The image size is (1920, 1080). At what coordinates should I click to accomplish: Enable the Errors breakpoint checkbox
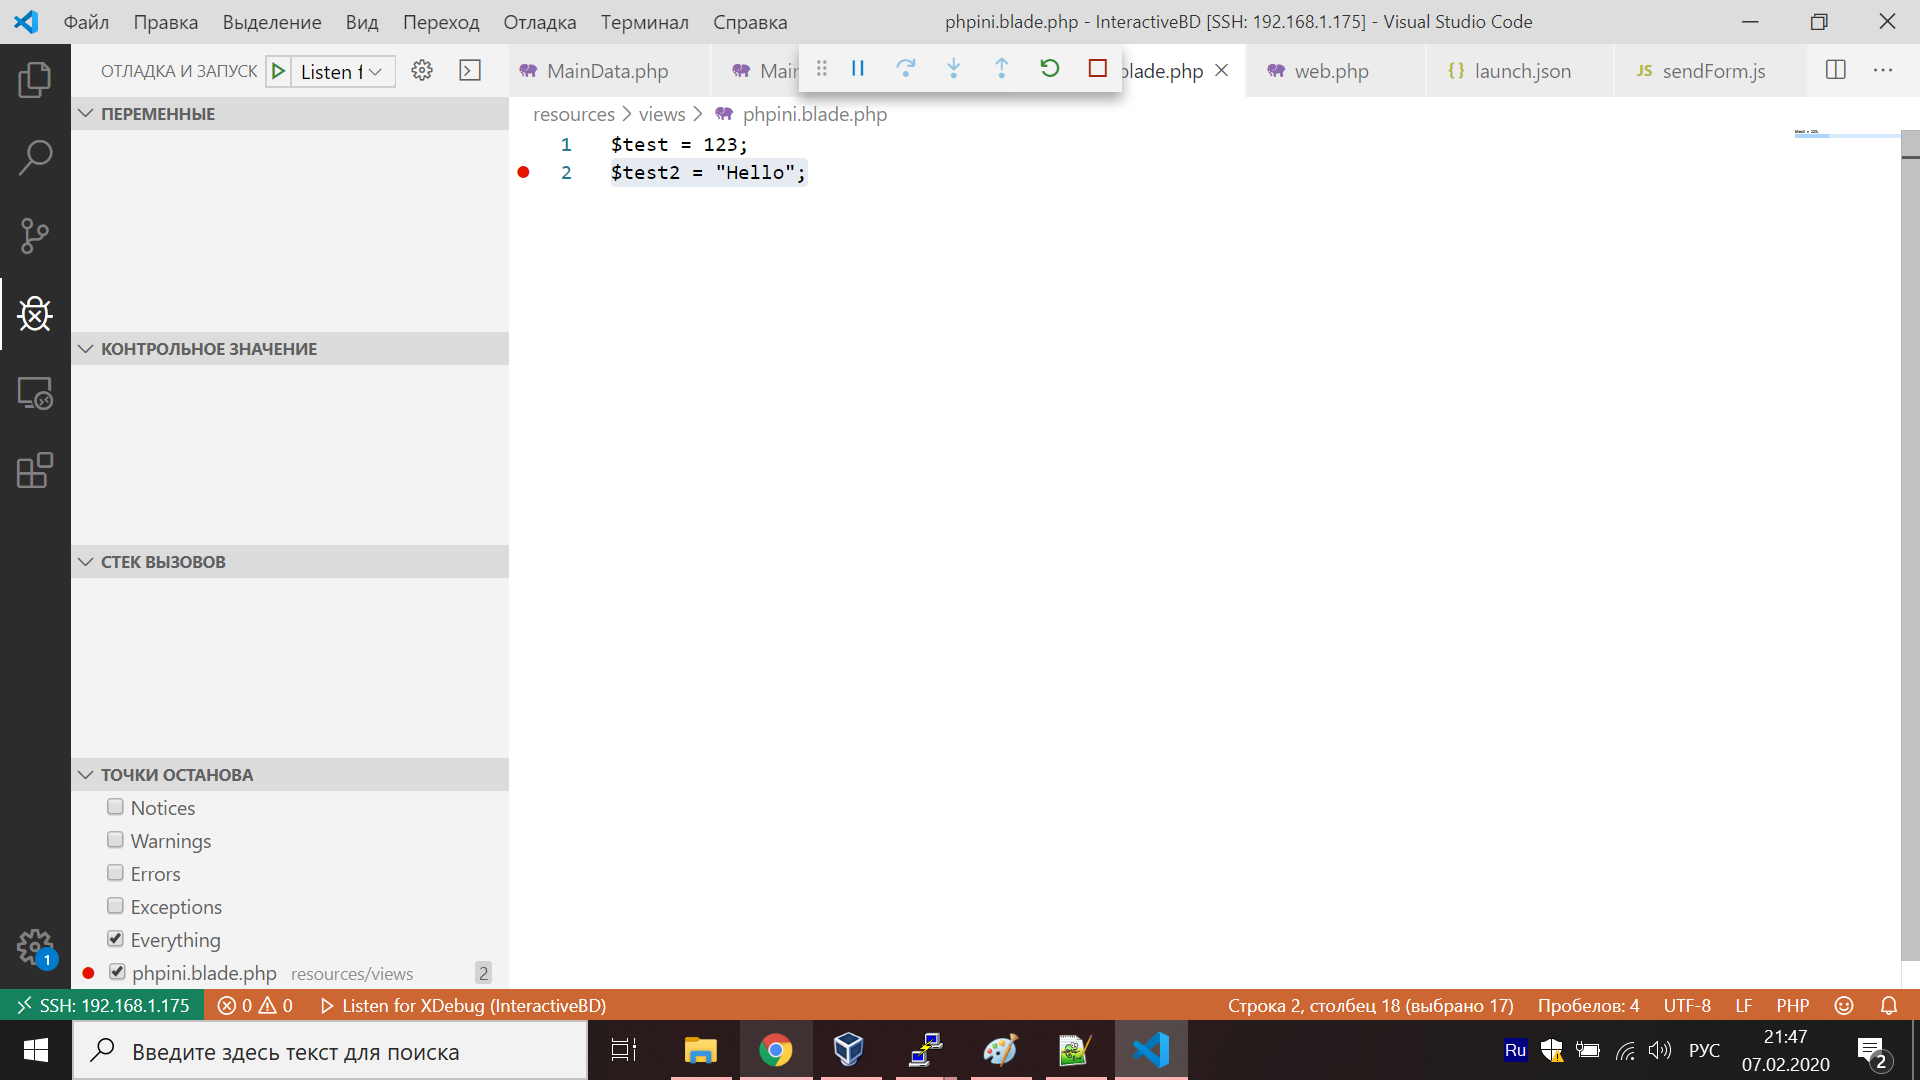[115, 873]
